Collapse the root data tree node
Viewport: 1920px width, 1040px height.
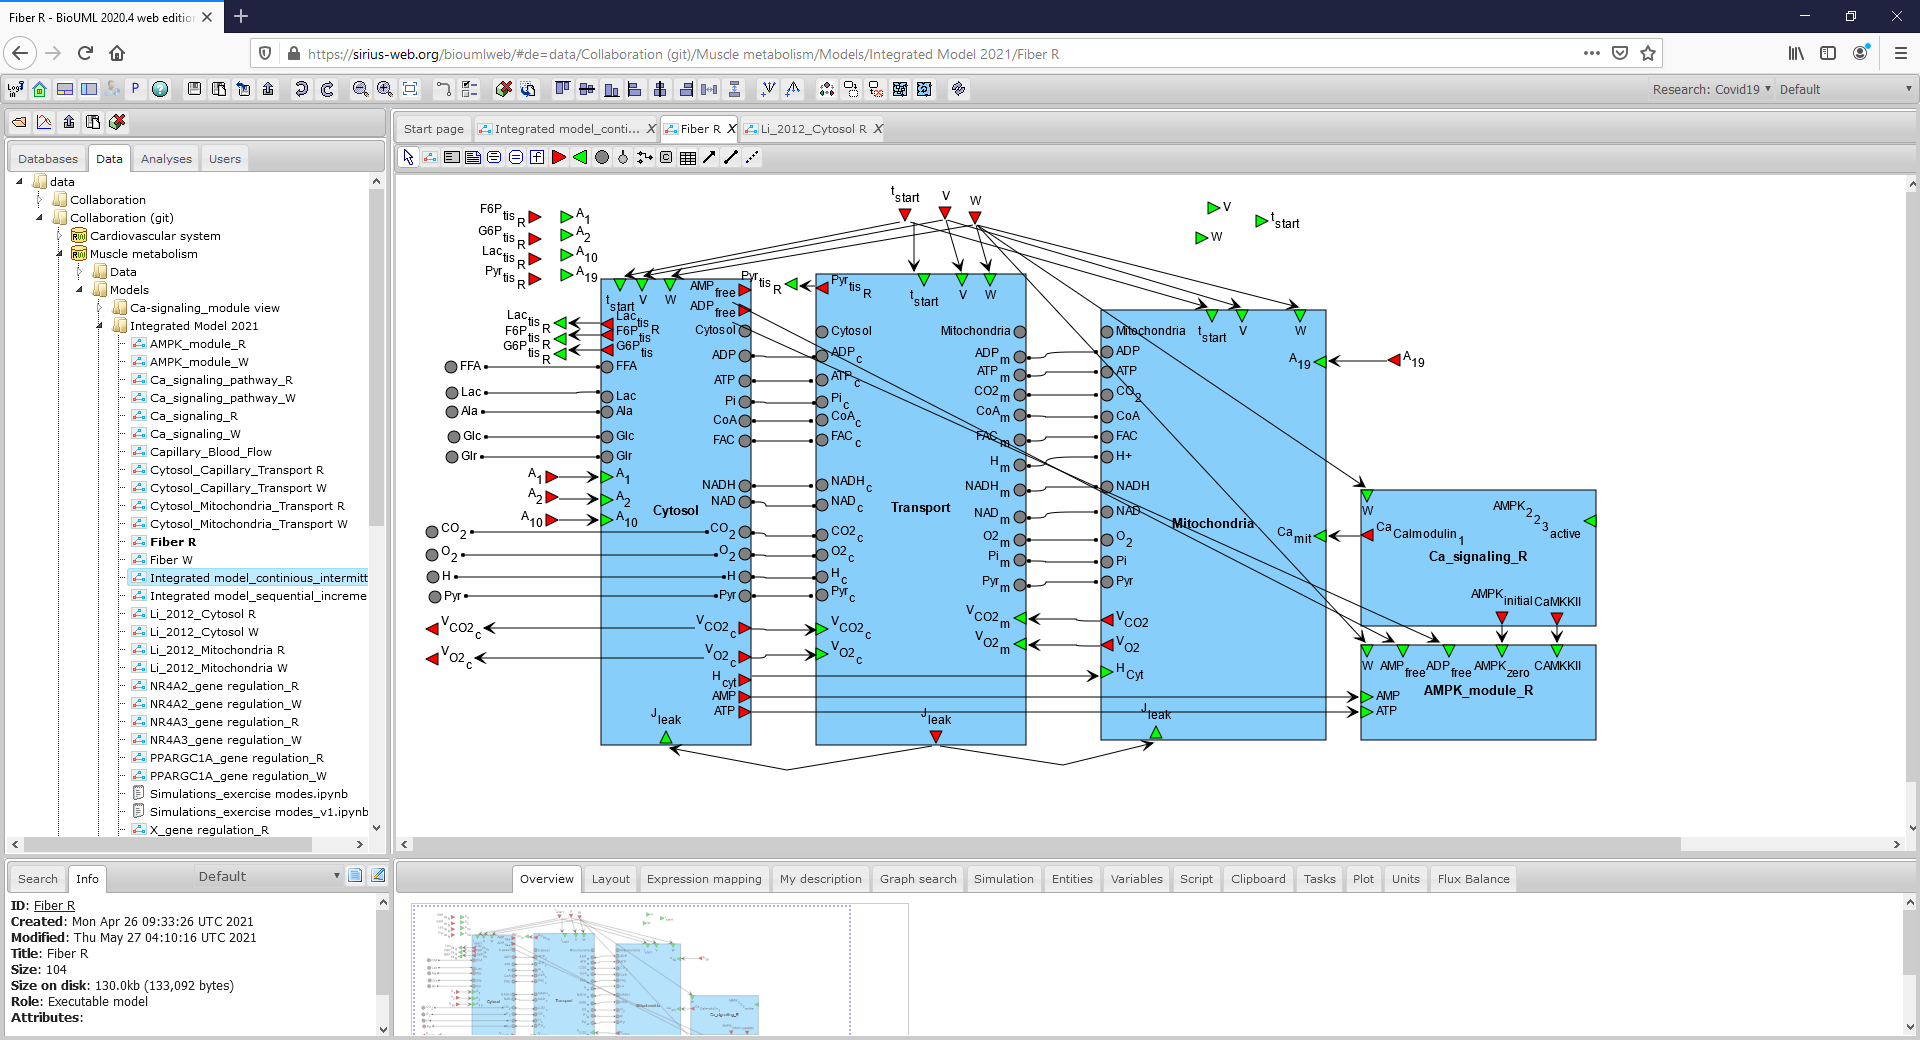[19, 182]
